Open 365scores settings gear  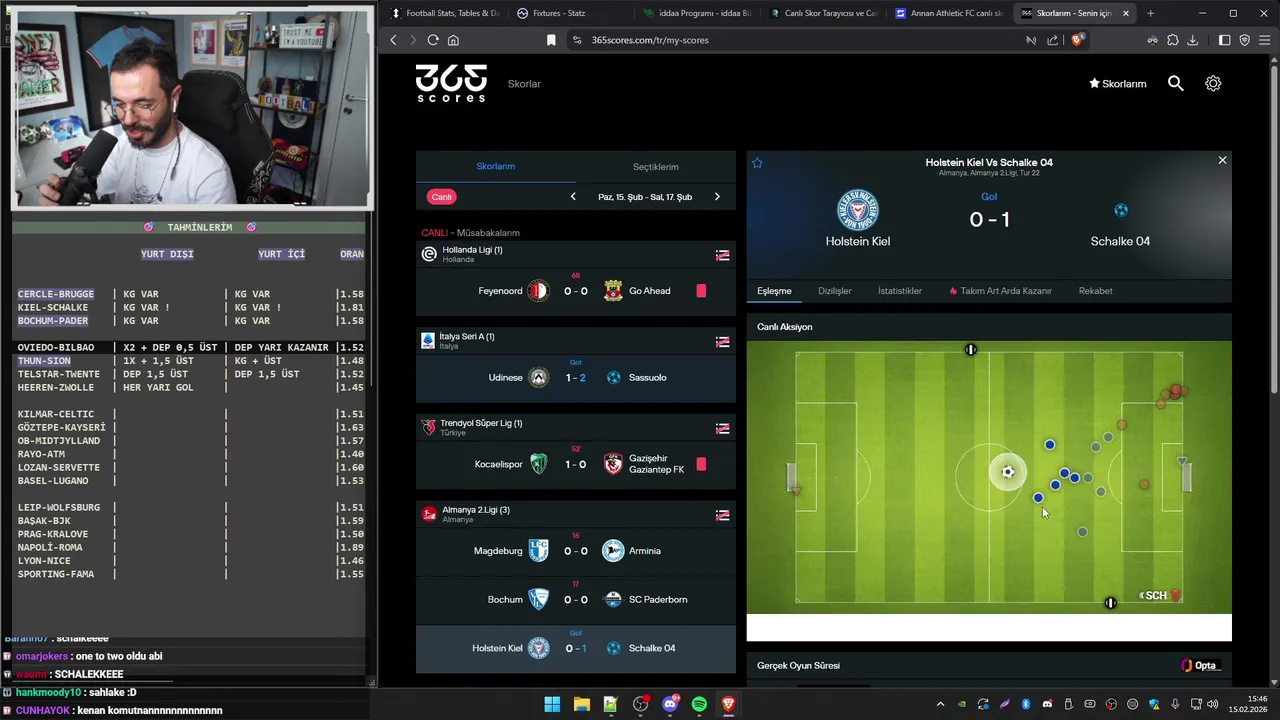pos(1213,84)
